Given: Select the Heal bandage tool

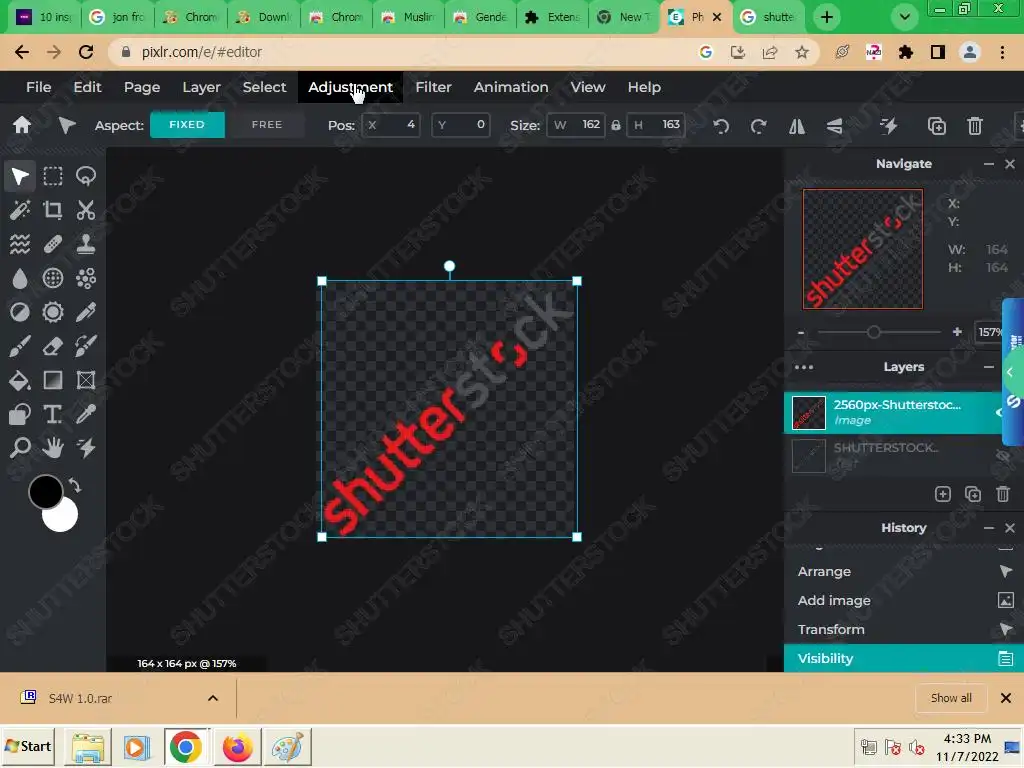Looking at the screenshot, I should [53, 244].
